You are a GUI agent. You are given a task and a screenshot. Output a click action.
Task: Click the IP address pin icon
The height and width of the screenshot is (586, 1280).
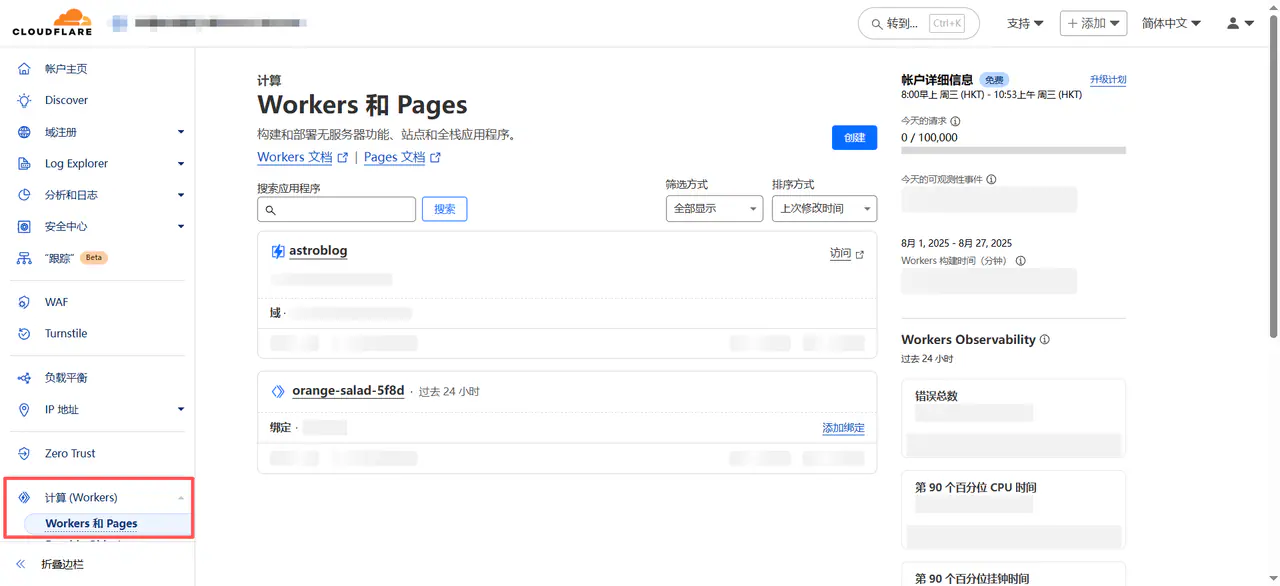click(x=24, y=409)
